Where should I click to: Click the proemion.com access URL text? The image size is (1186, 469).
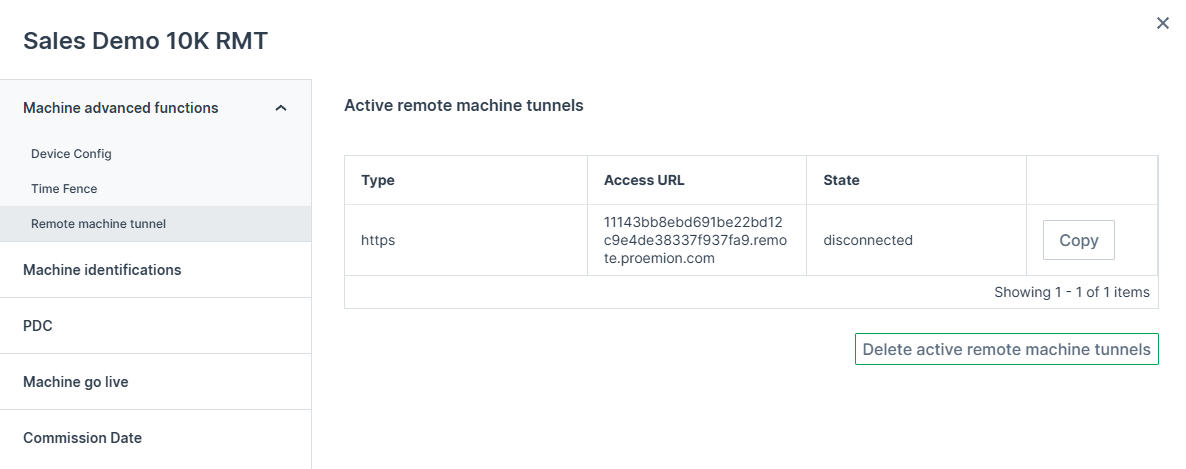693,240
